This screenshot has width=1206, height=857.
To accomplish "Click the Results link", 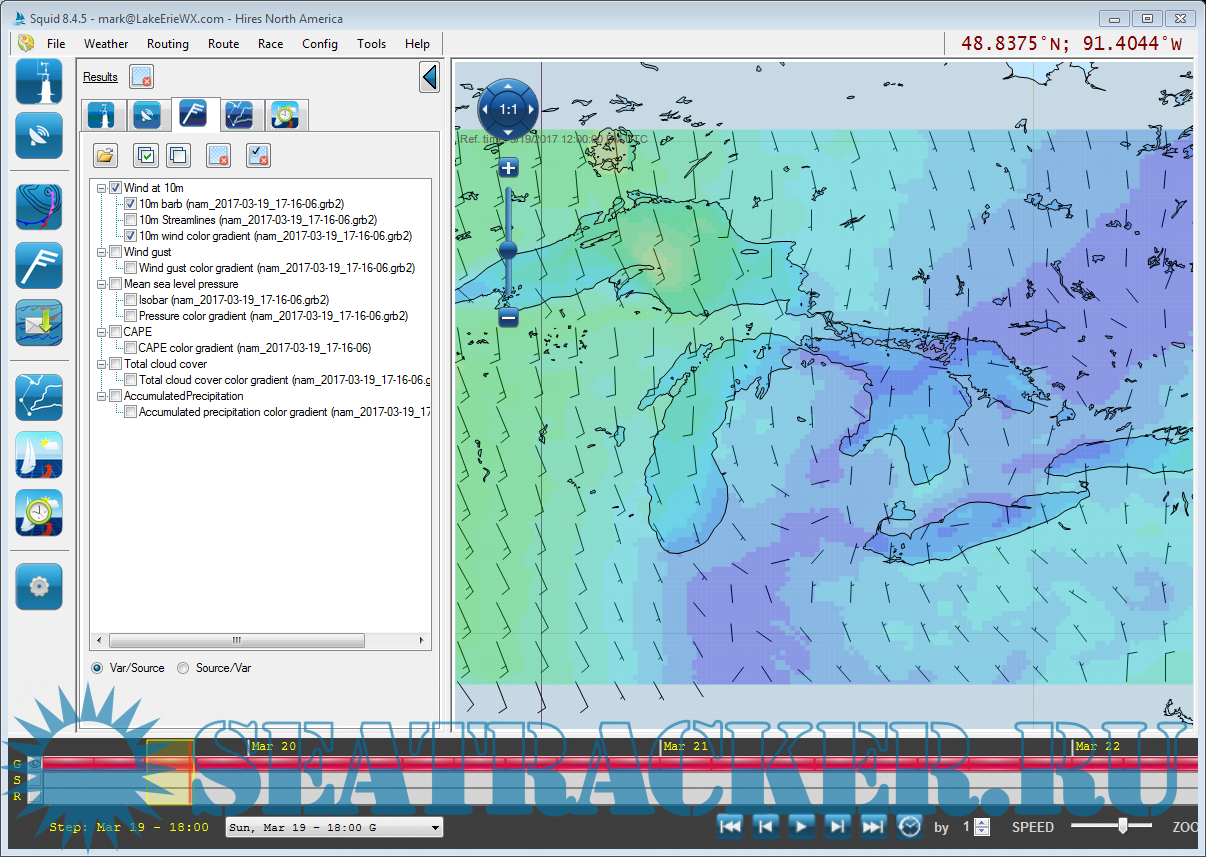I will pyautogui.click(x=100, y=77).
